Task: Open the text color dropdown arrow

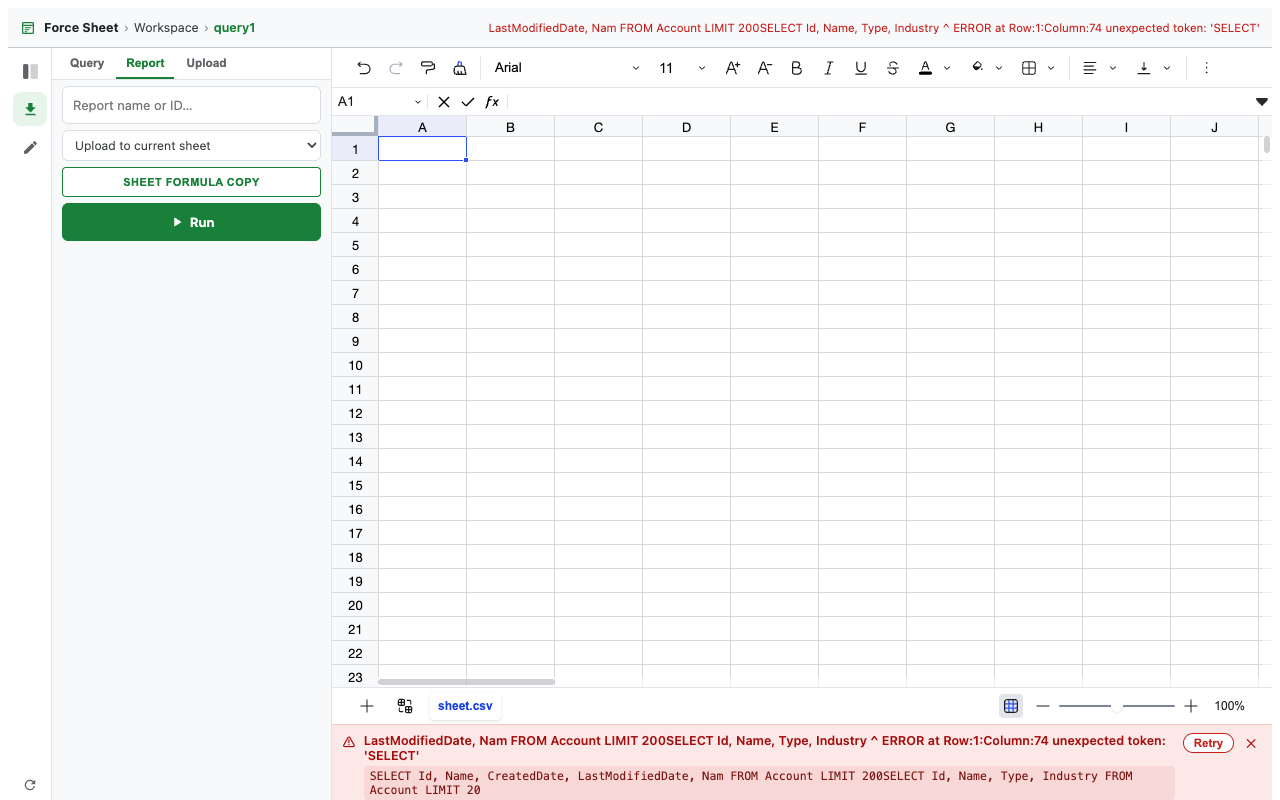Action: pos(946,68)
